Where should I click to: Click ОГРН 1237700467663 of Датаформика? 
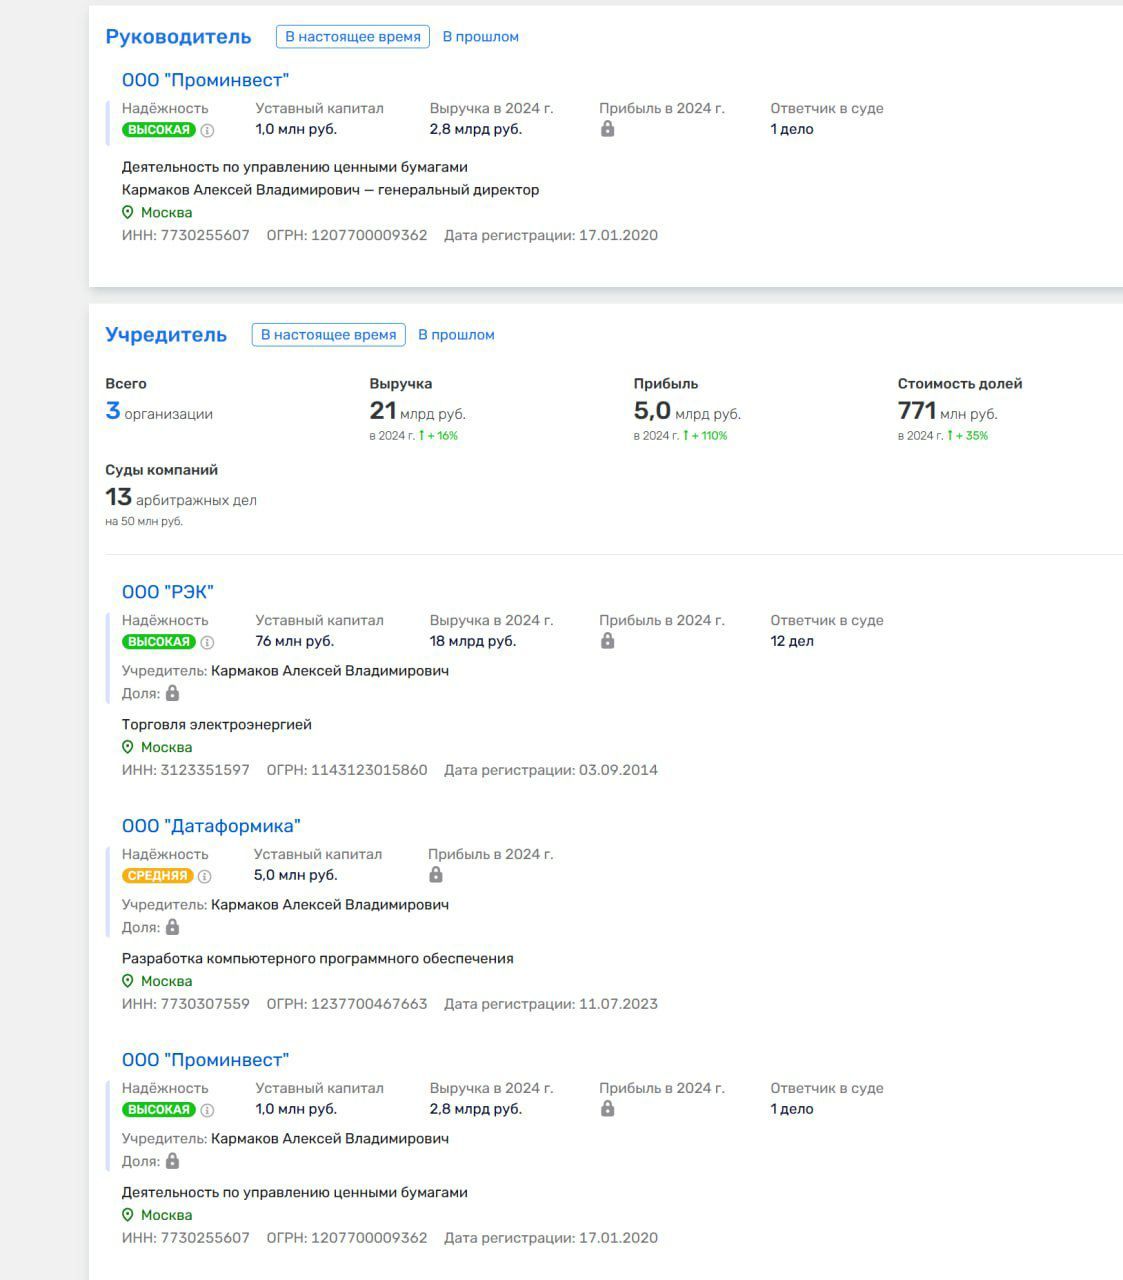(347, 1004)
